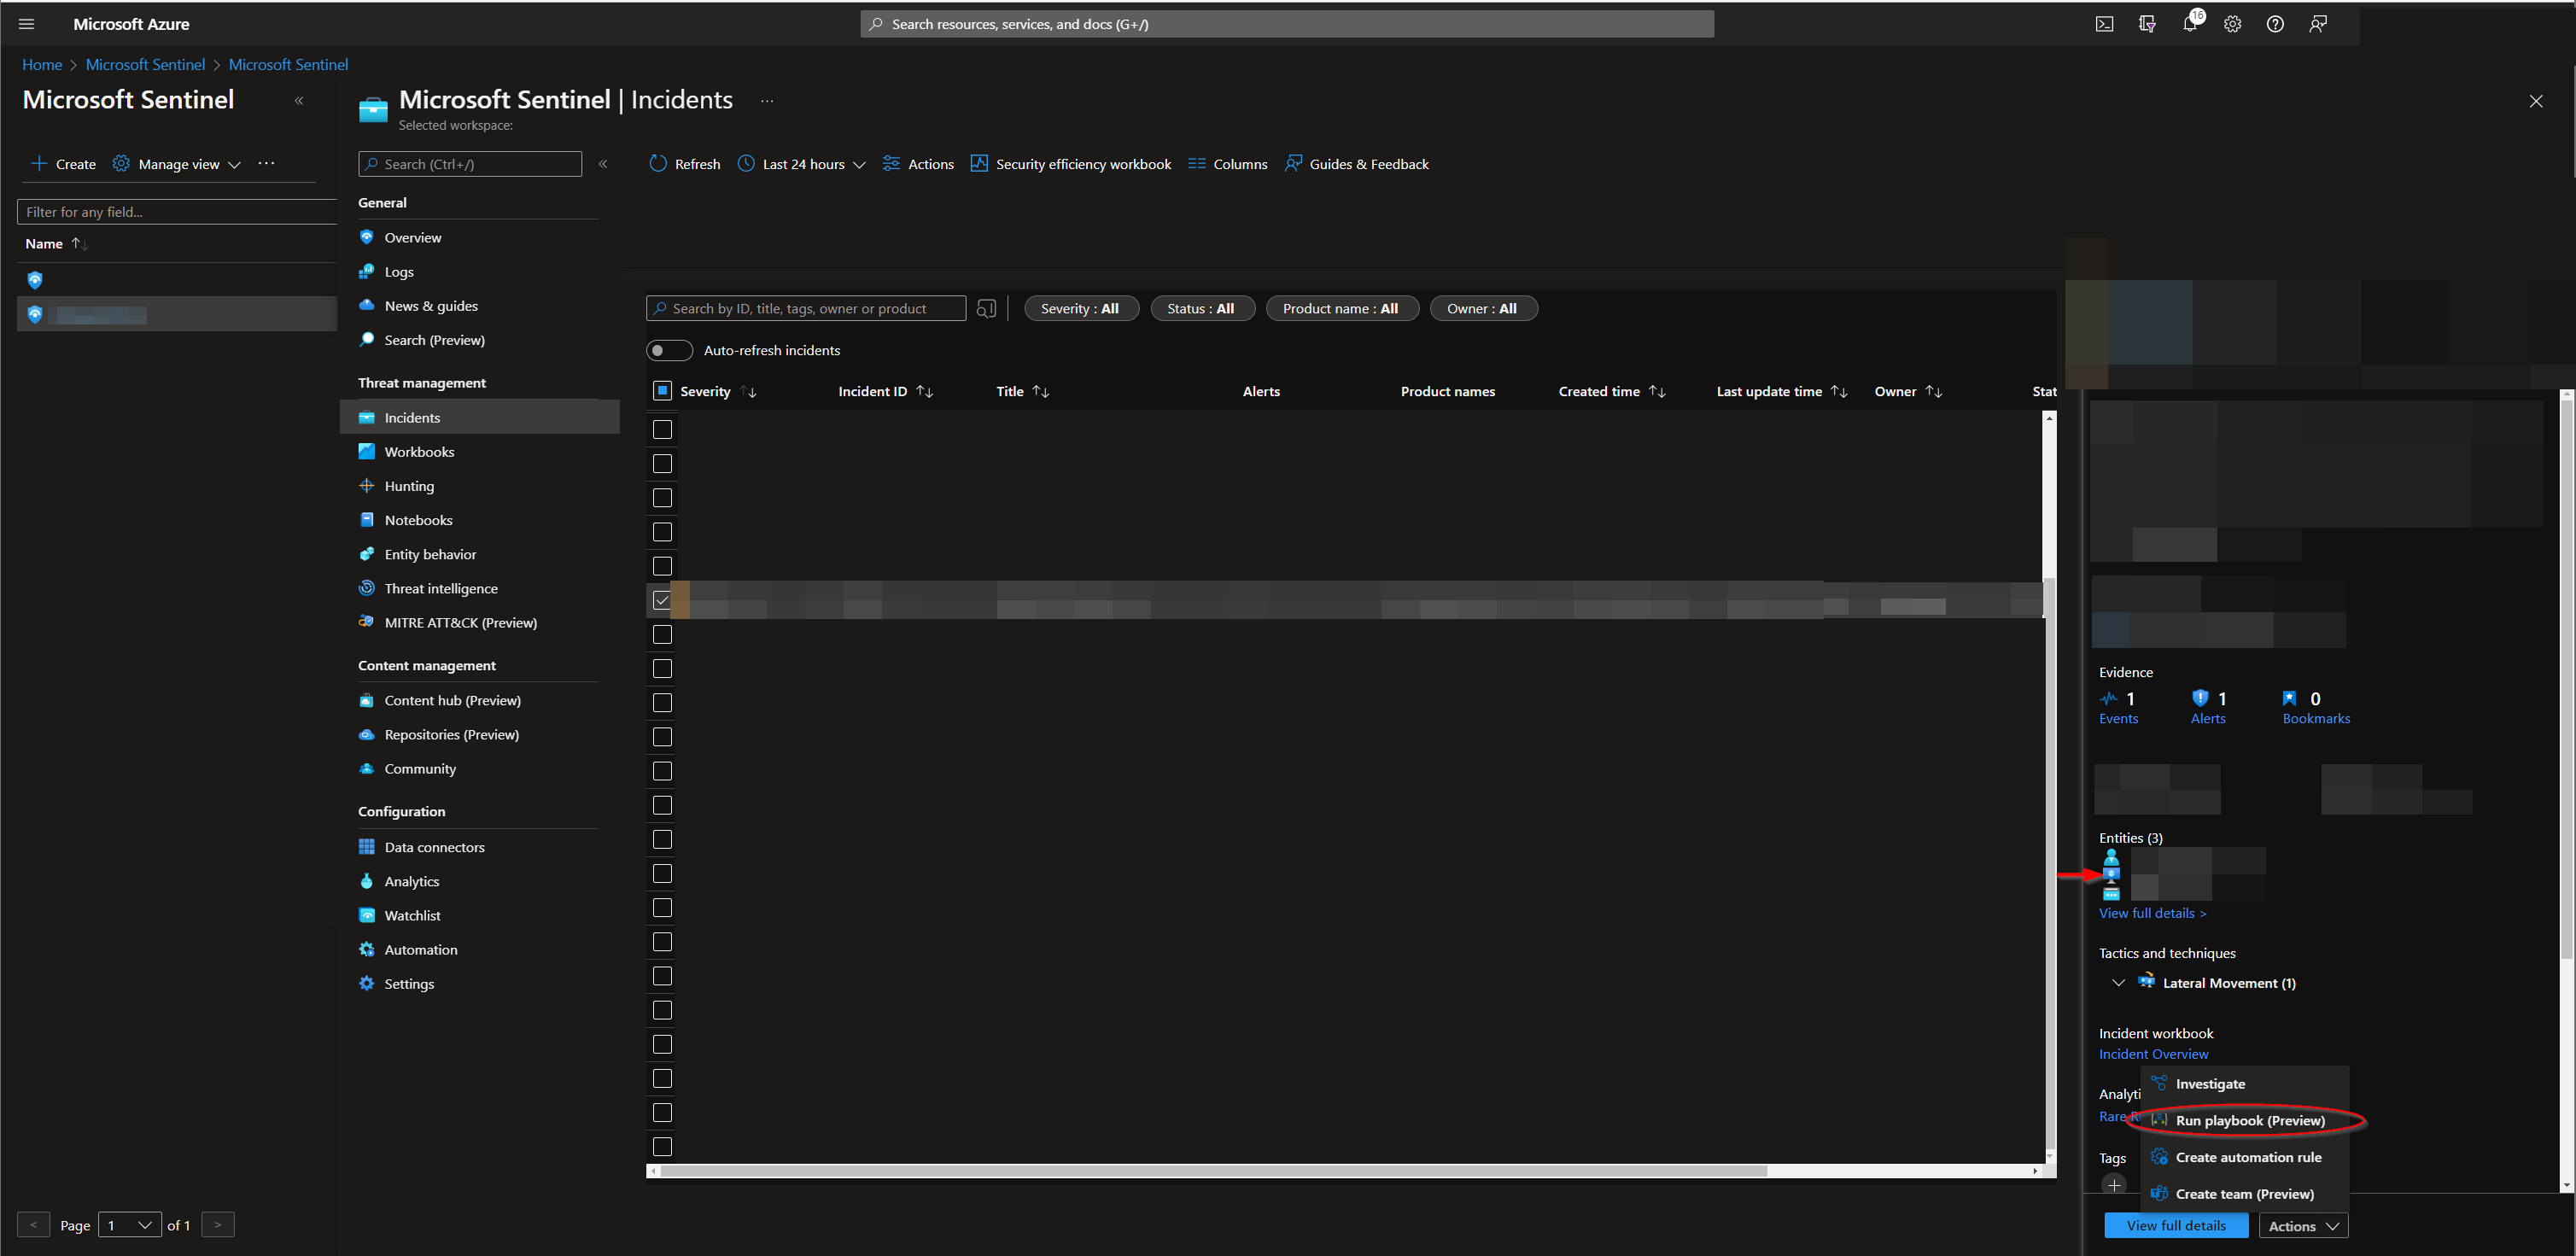This screenshot has height=1256, width=2576.
Task: Open Sentinel Settings
Action: pyautogui.click(x=409, y=983)
